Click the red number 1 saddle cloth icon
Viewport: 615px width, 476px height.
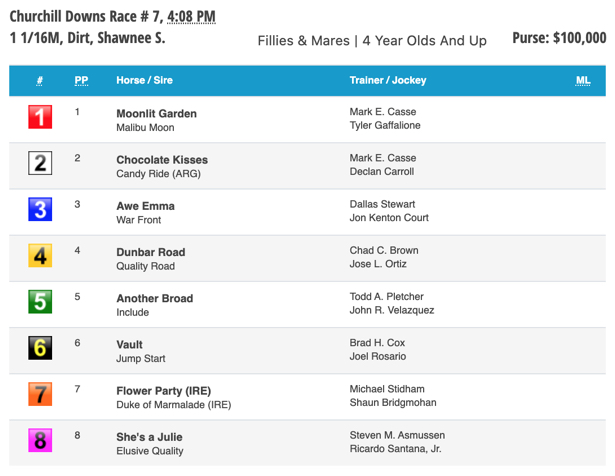(40, 117)
